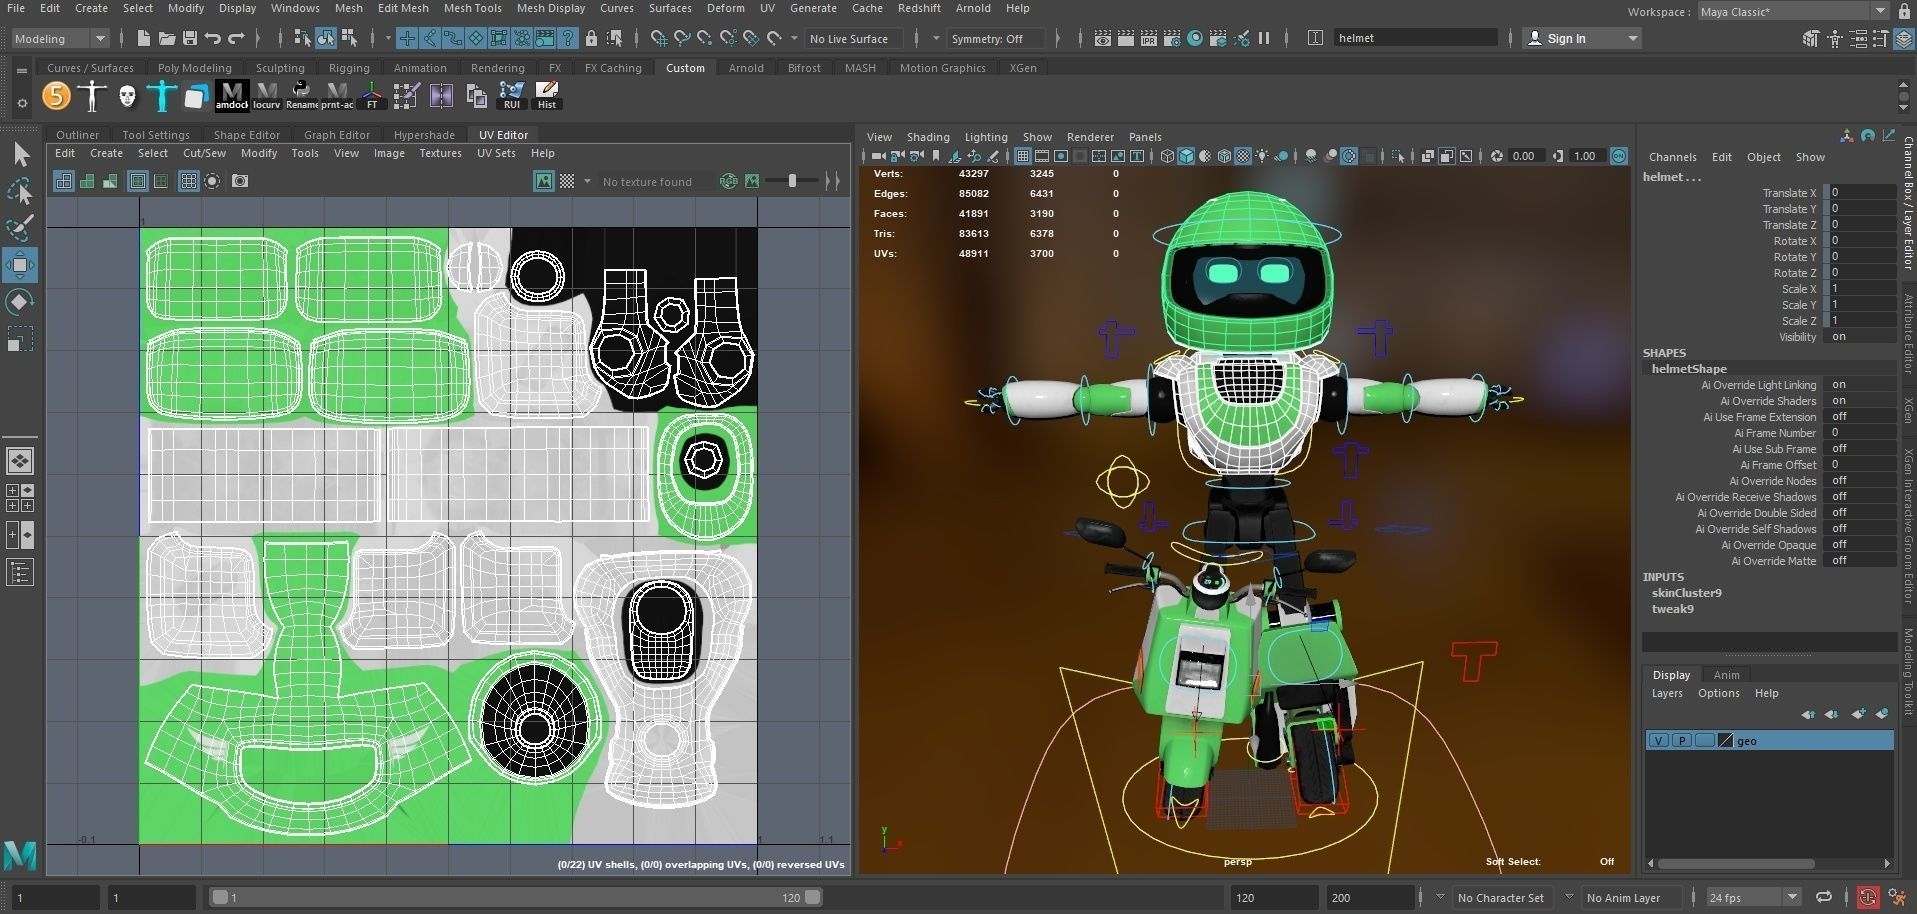This screenshot has height=914, width=1917.
Task: Switch to the Poly Modeling shelf tab
Action: pos(194,68)
